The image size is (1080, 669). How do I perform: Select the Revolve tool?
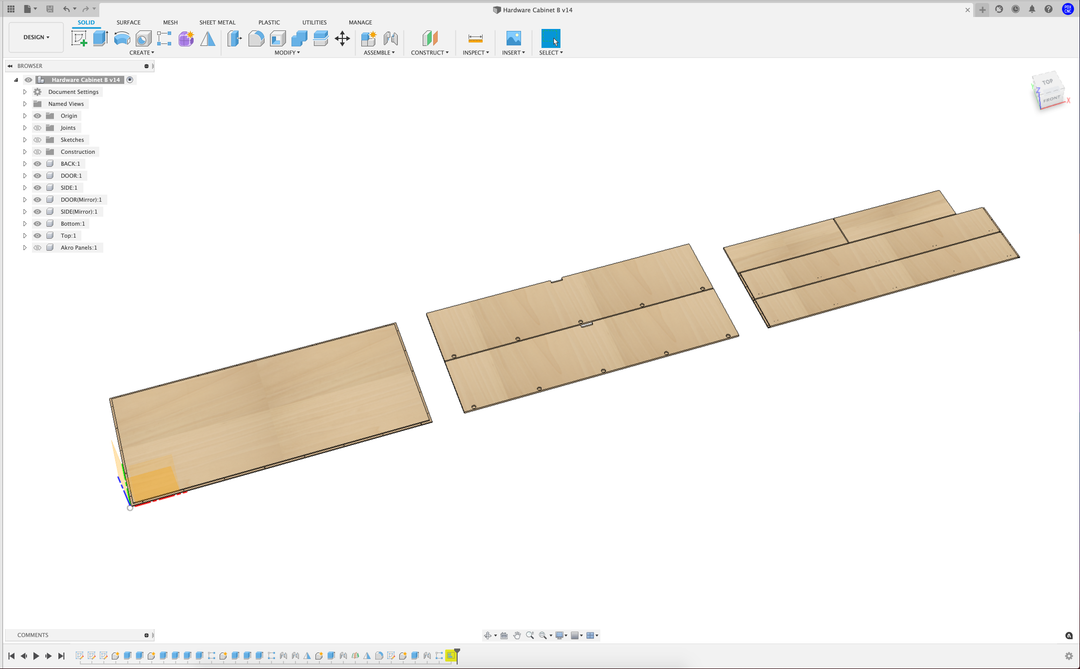[x=122, y=39]
